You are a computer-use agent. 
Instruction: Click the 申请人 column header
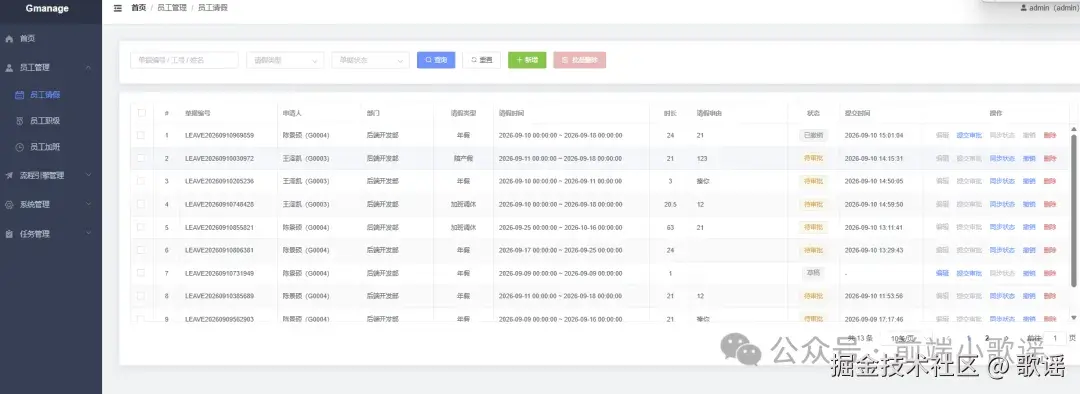click(293, 113)
